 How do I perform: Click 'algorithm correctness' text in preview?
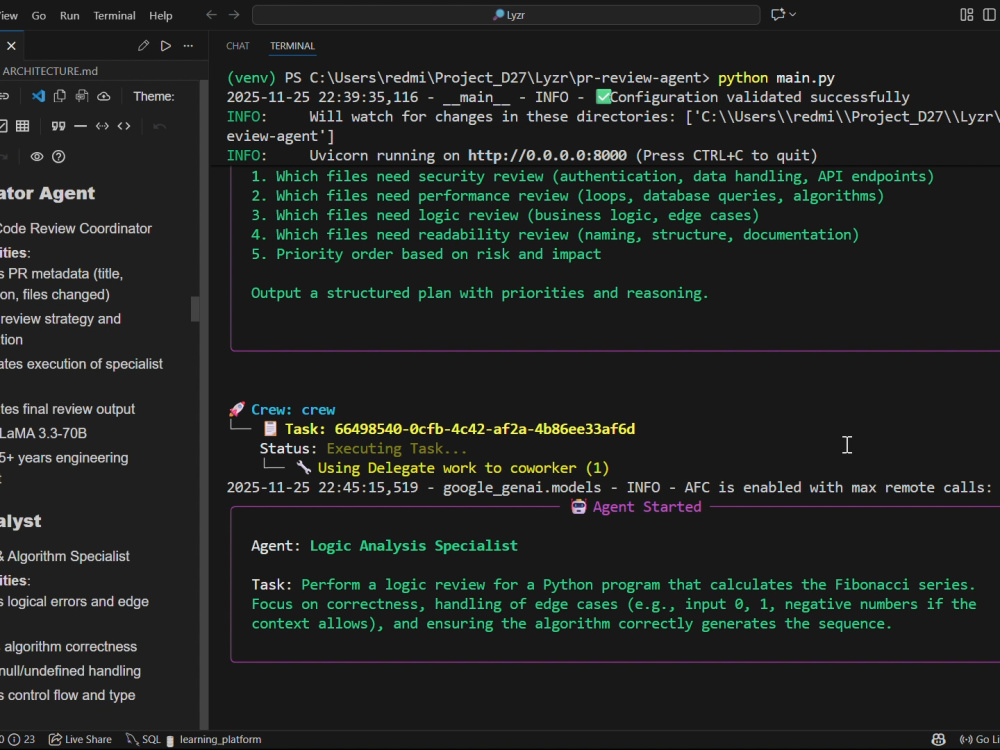pyautogui.click(x=70, y=647)
